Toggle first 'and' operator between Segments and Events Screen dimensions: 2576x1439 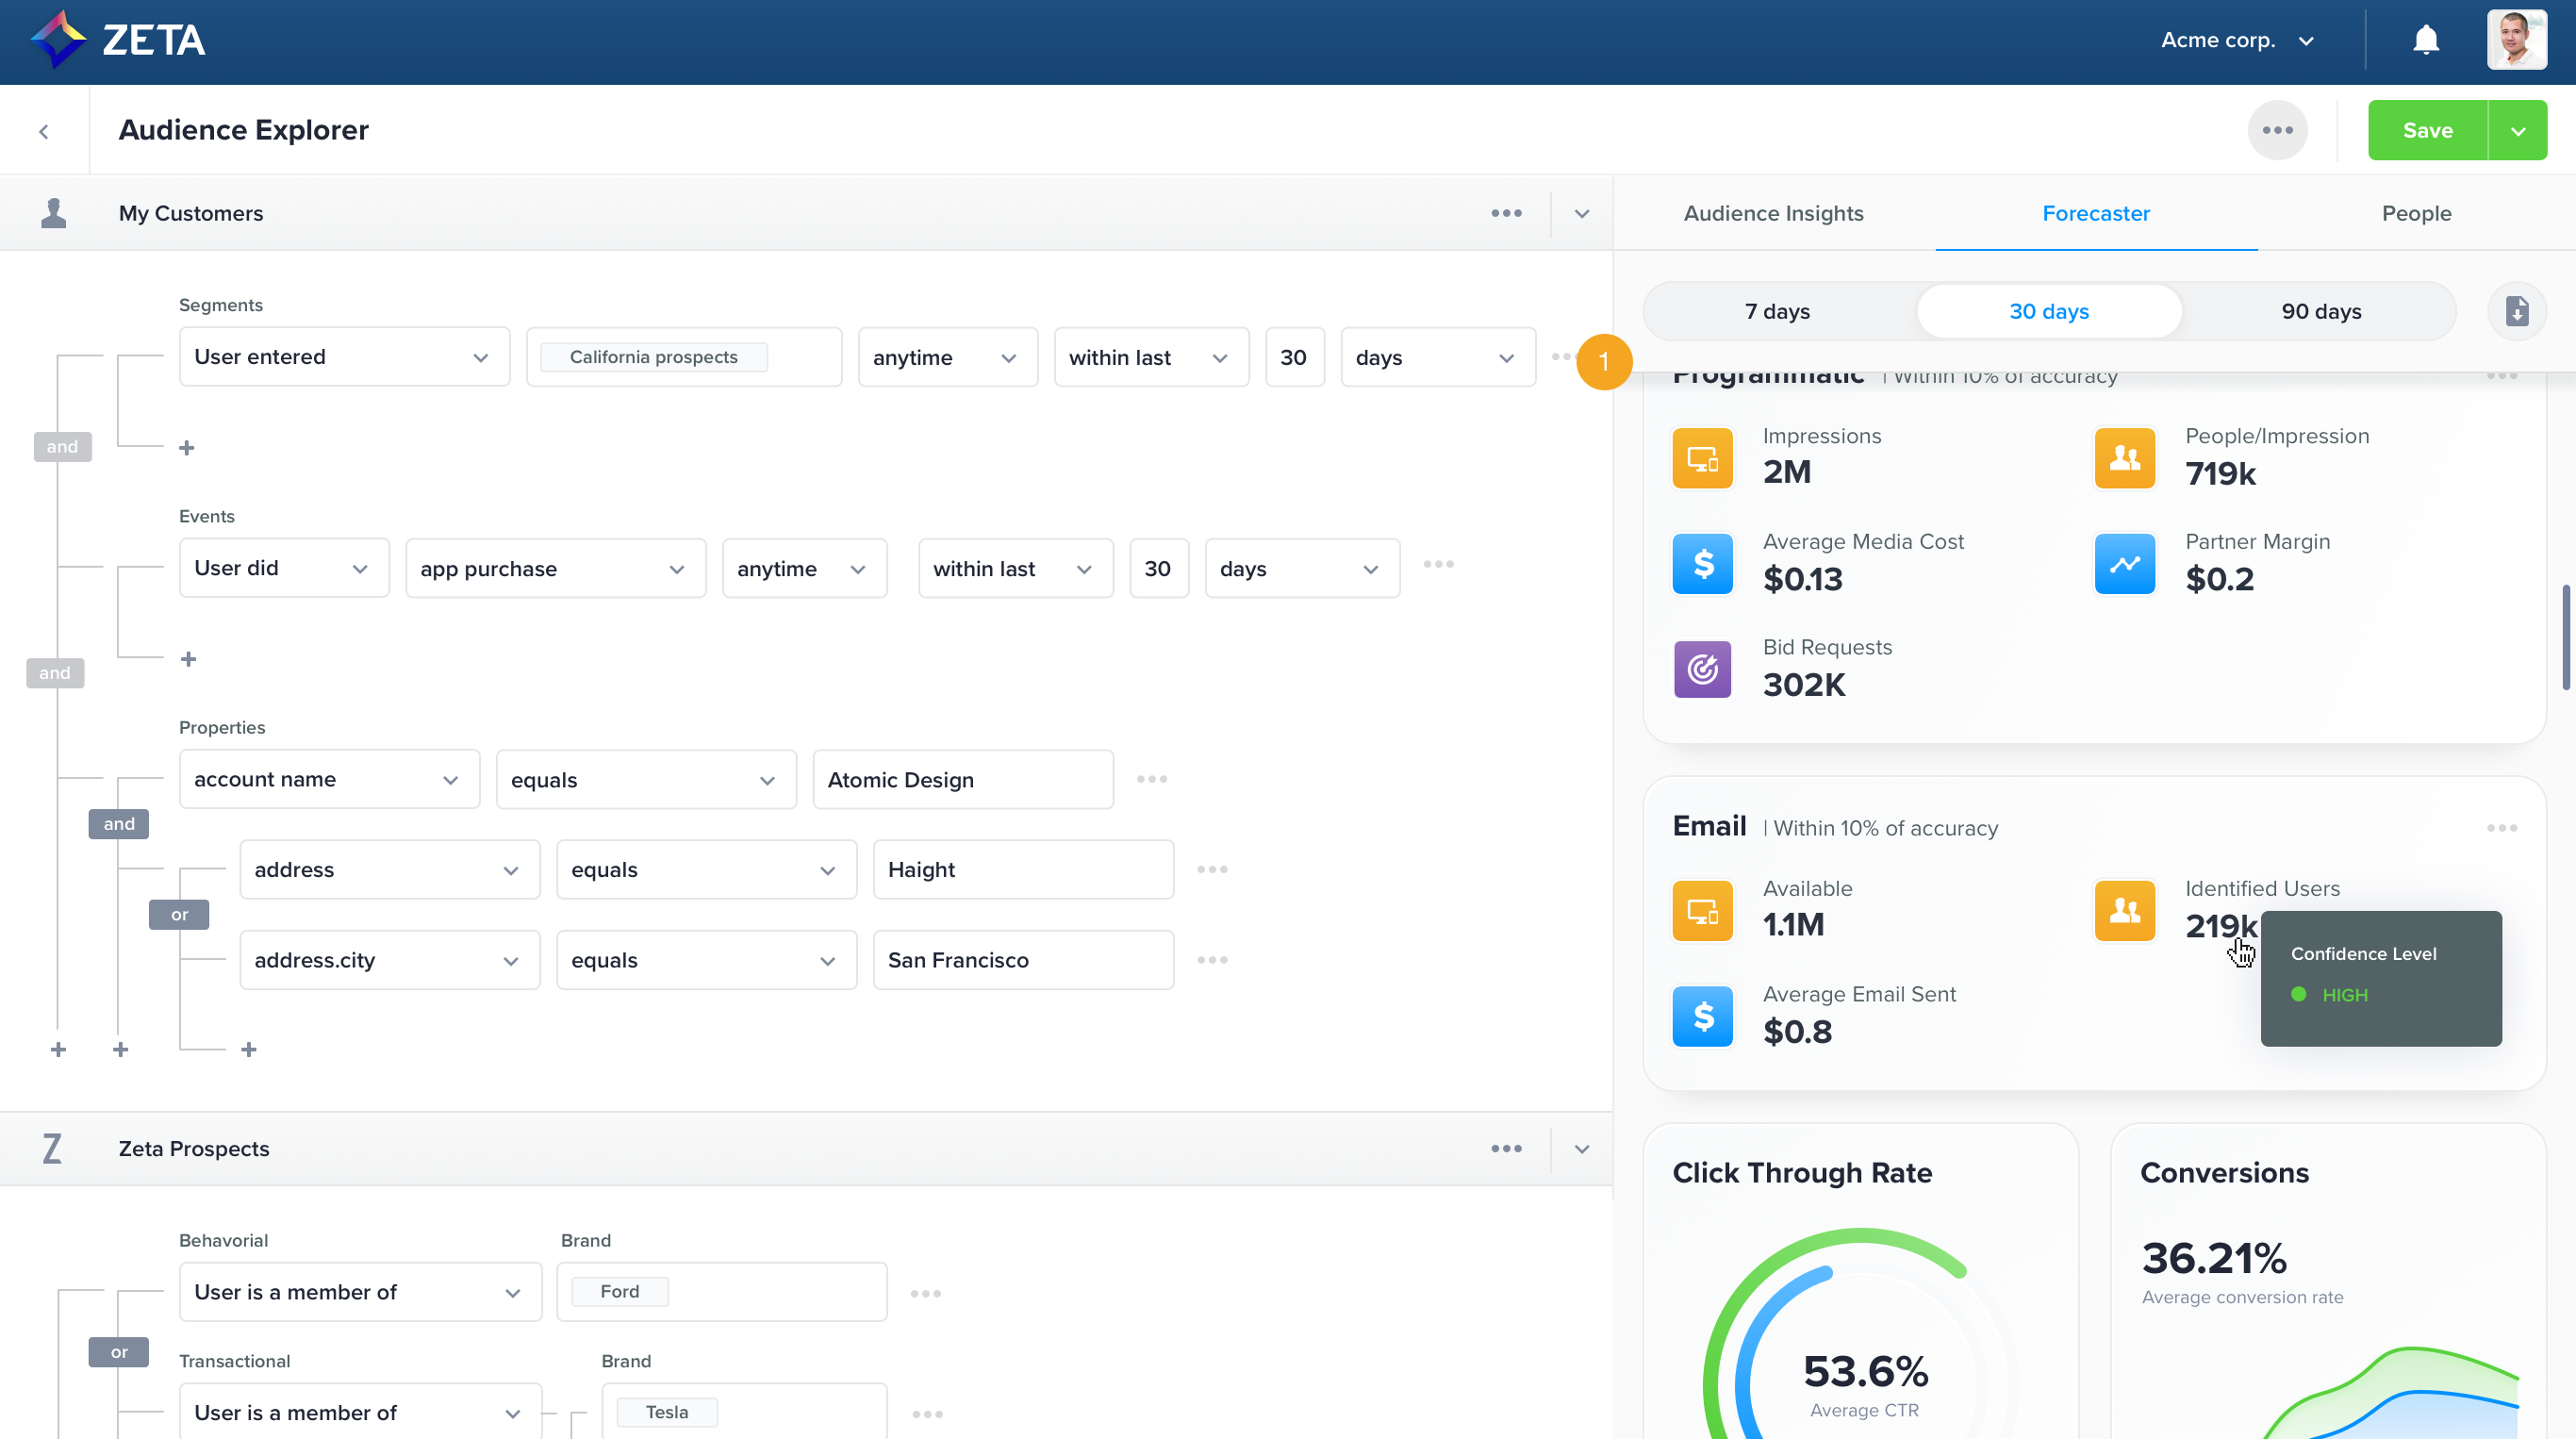click(62, 446)
